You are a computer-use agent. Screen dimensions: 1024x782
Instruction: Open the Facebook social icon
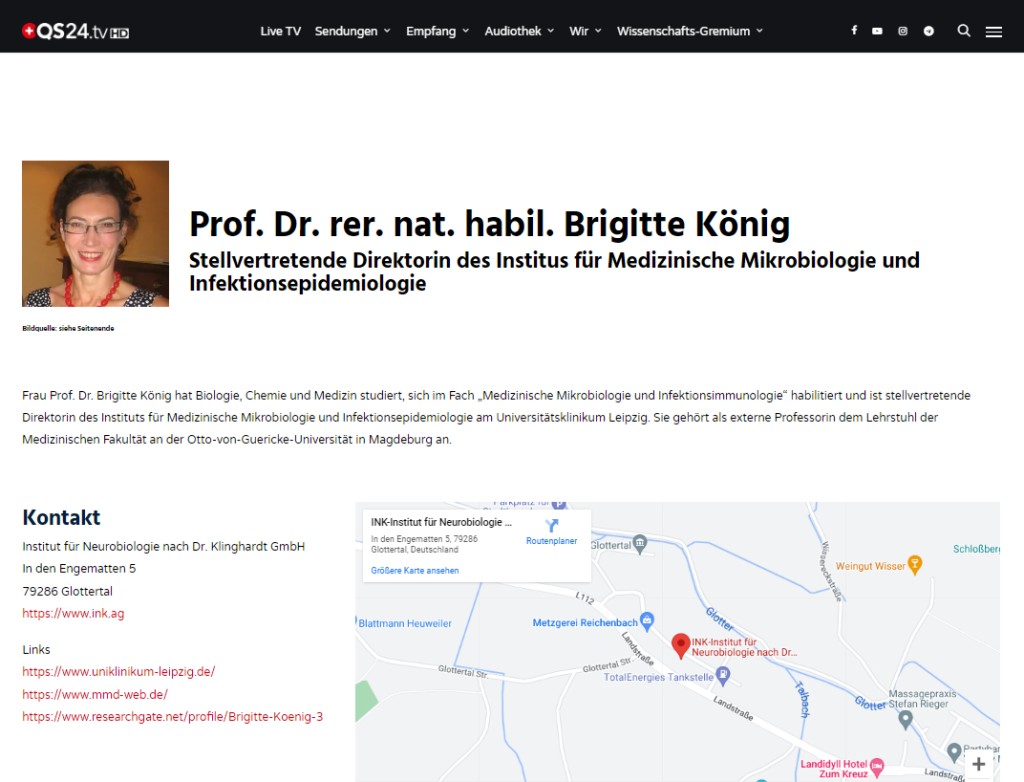[854, 31]
